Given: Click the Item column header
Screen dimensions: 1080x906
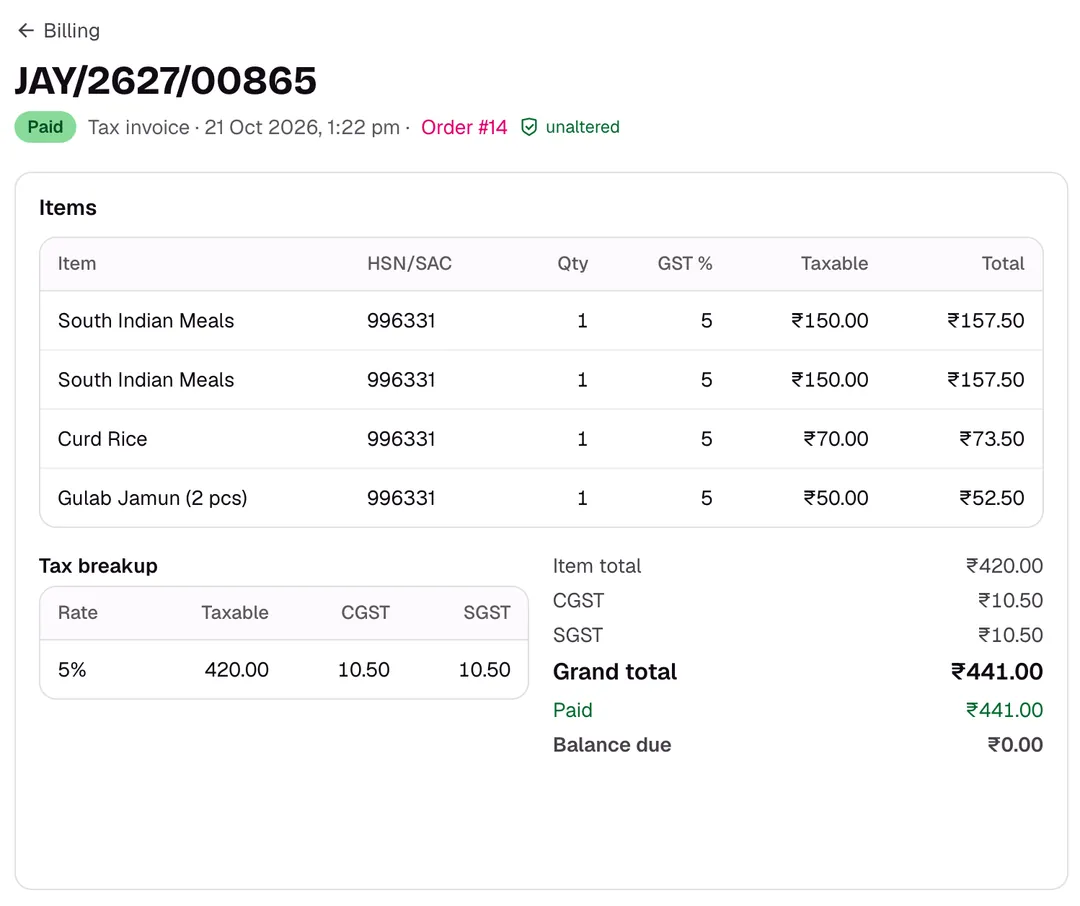Looking at the screenshot, I should [x=76, y=263].
